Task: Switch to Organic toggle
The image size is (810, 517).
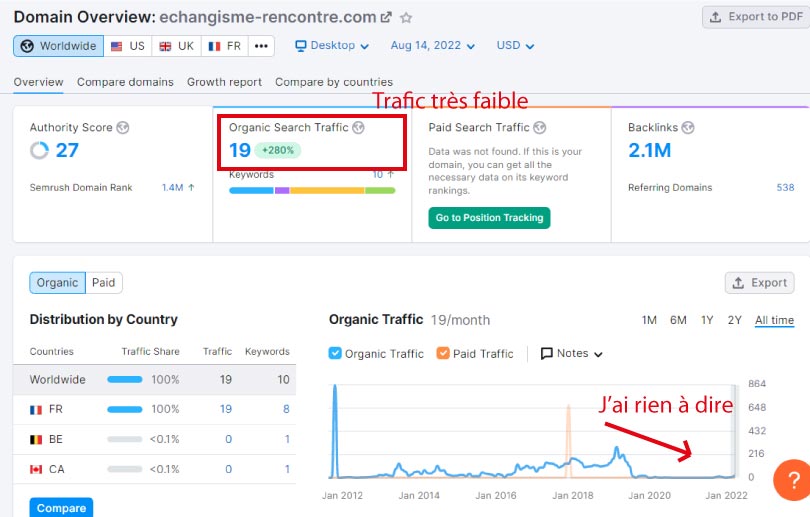Action: (x=57, y=283)
